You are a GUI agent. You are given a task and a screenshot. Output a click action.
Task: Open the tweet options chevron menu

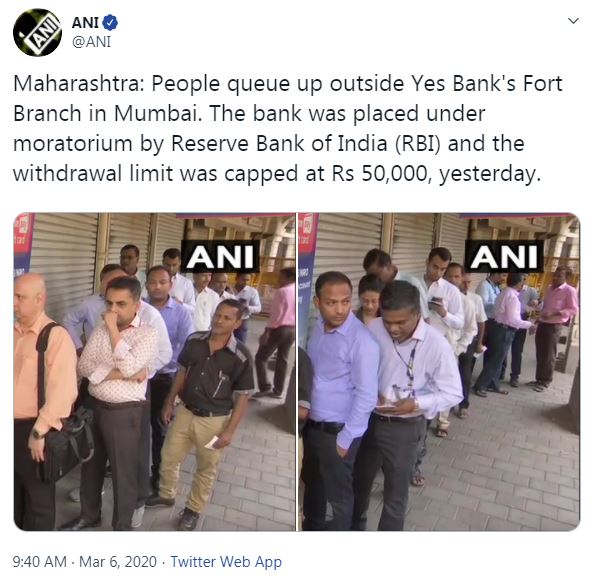574,20
